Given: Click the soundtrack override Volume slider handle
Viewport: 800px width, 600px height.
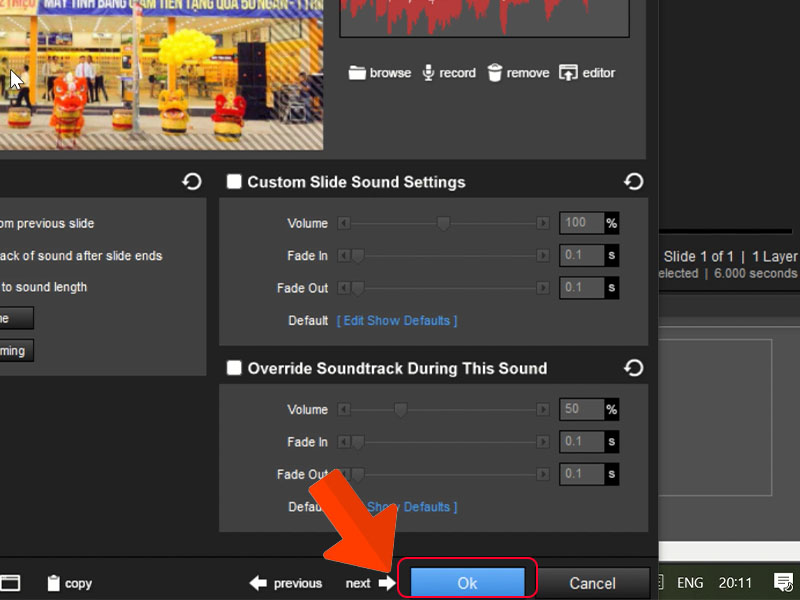Looking at the screenshot, I should point(400,410).
